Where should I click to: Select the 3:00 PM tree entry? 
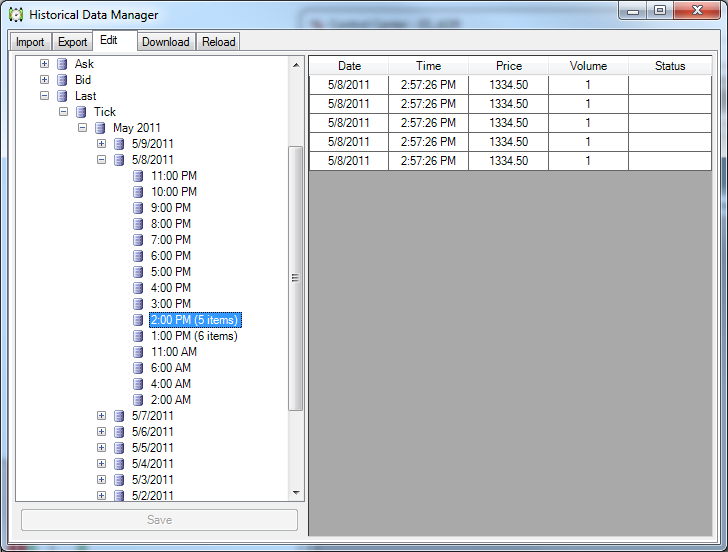171,304
